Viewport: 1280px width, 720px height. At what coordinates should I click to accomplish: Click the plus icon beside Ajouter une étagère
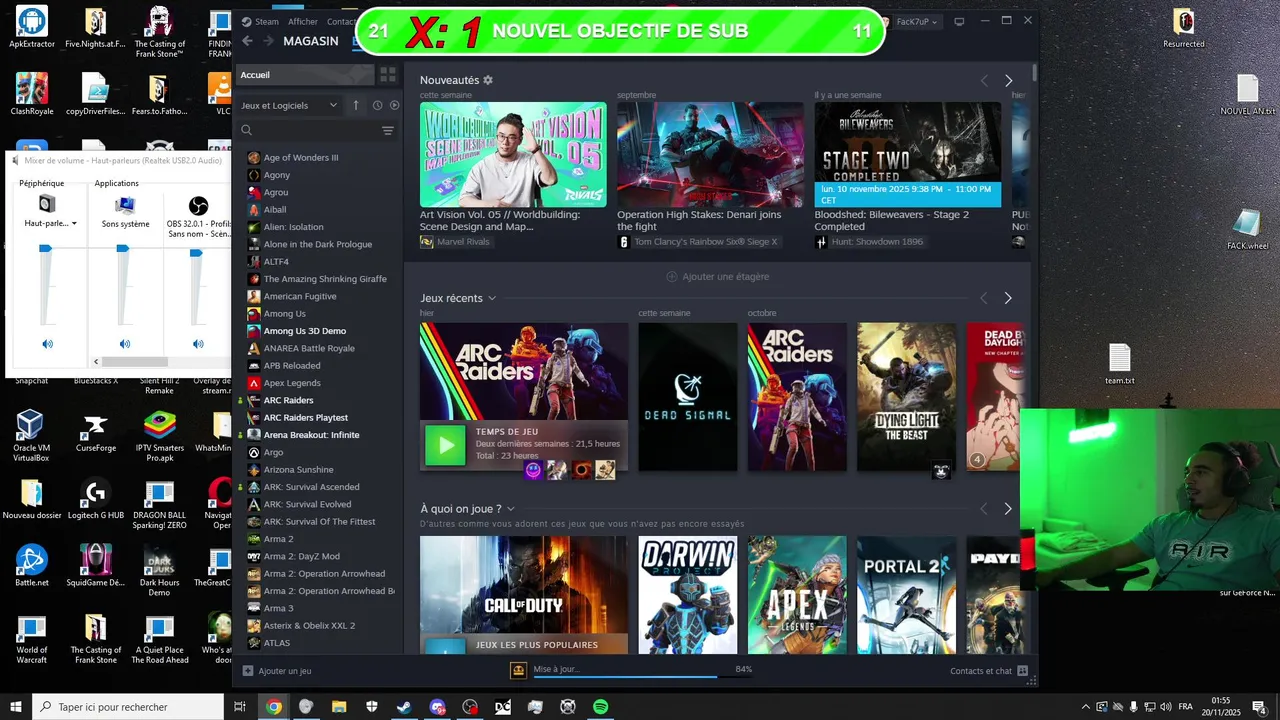click(672, 277)
